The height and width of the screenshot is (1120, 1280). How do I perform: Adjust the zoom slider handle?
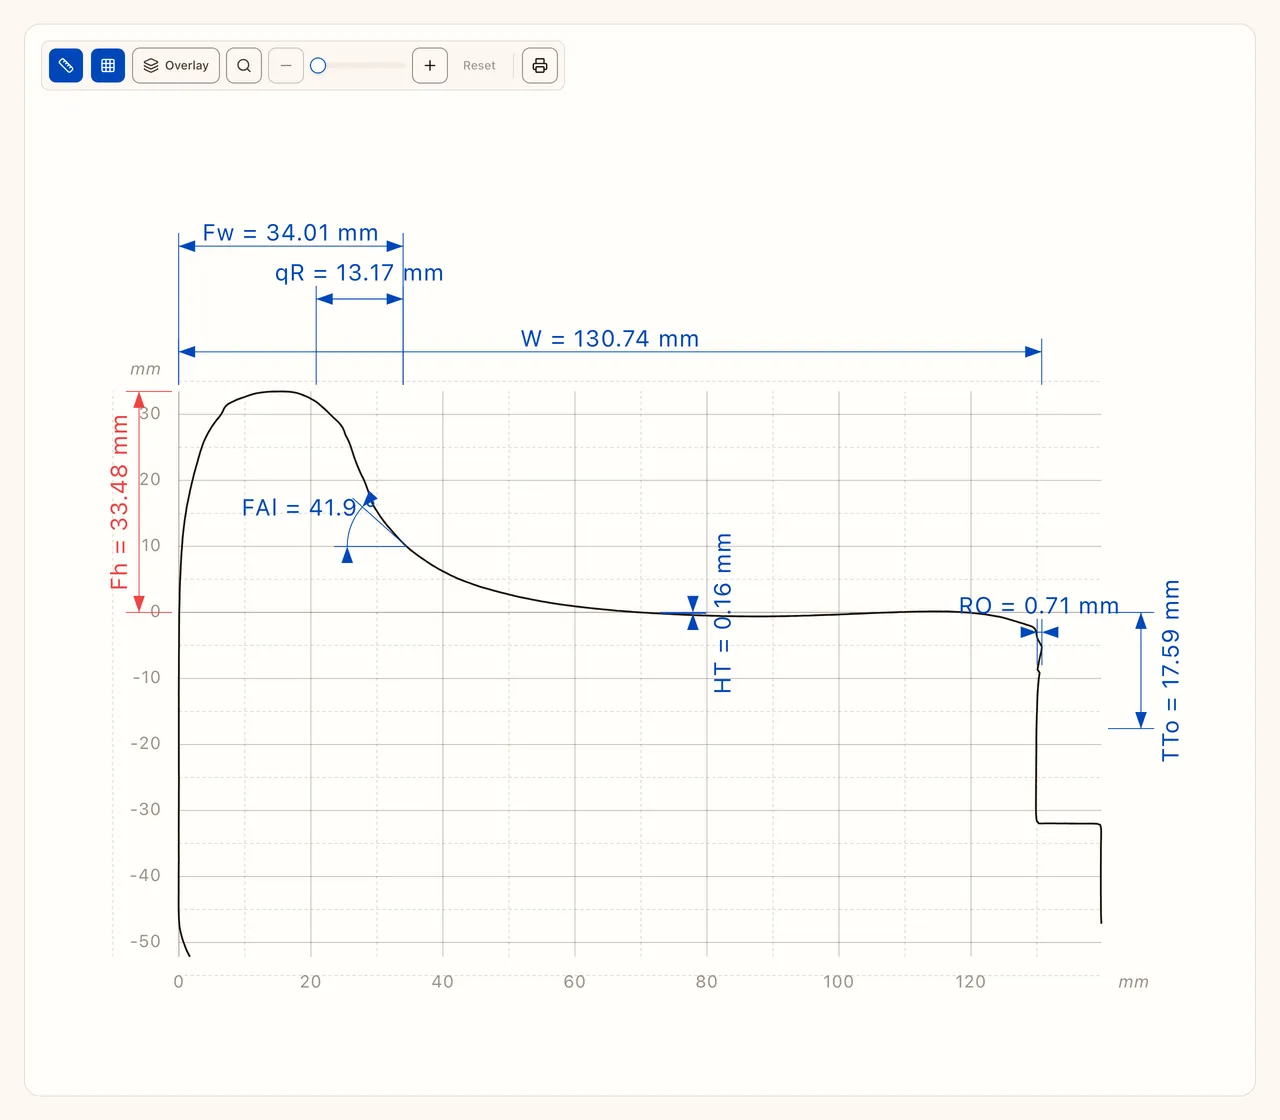pos(318,66)
